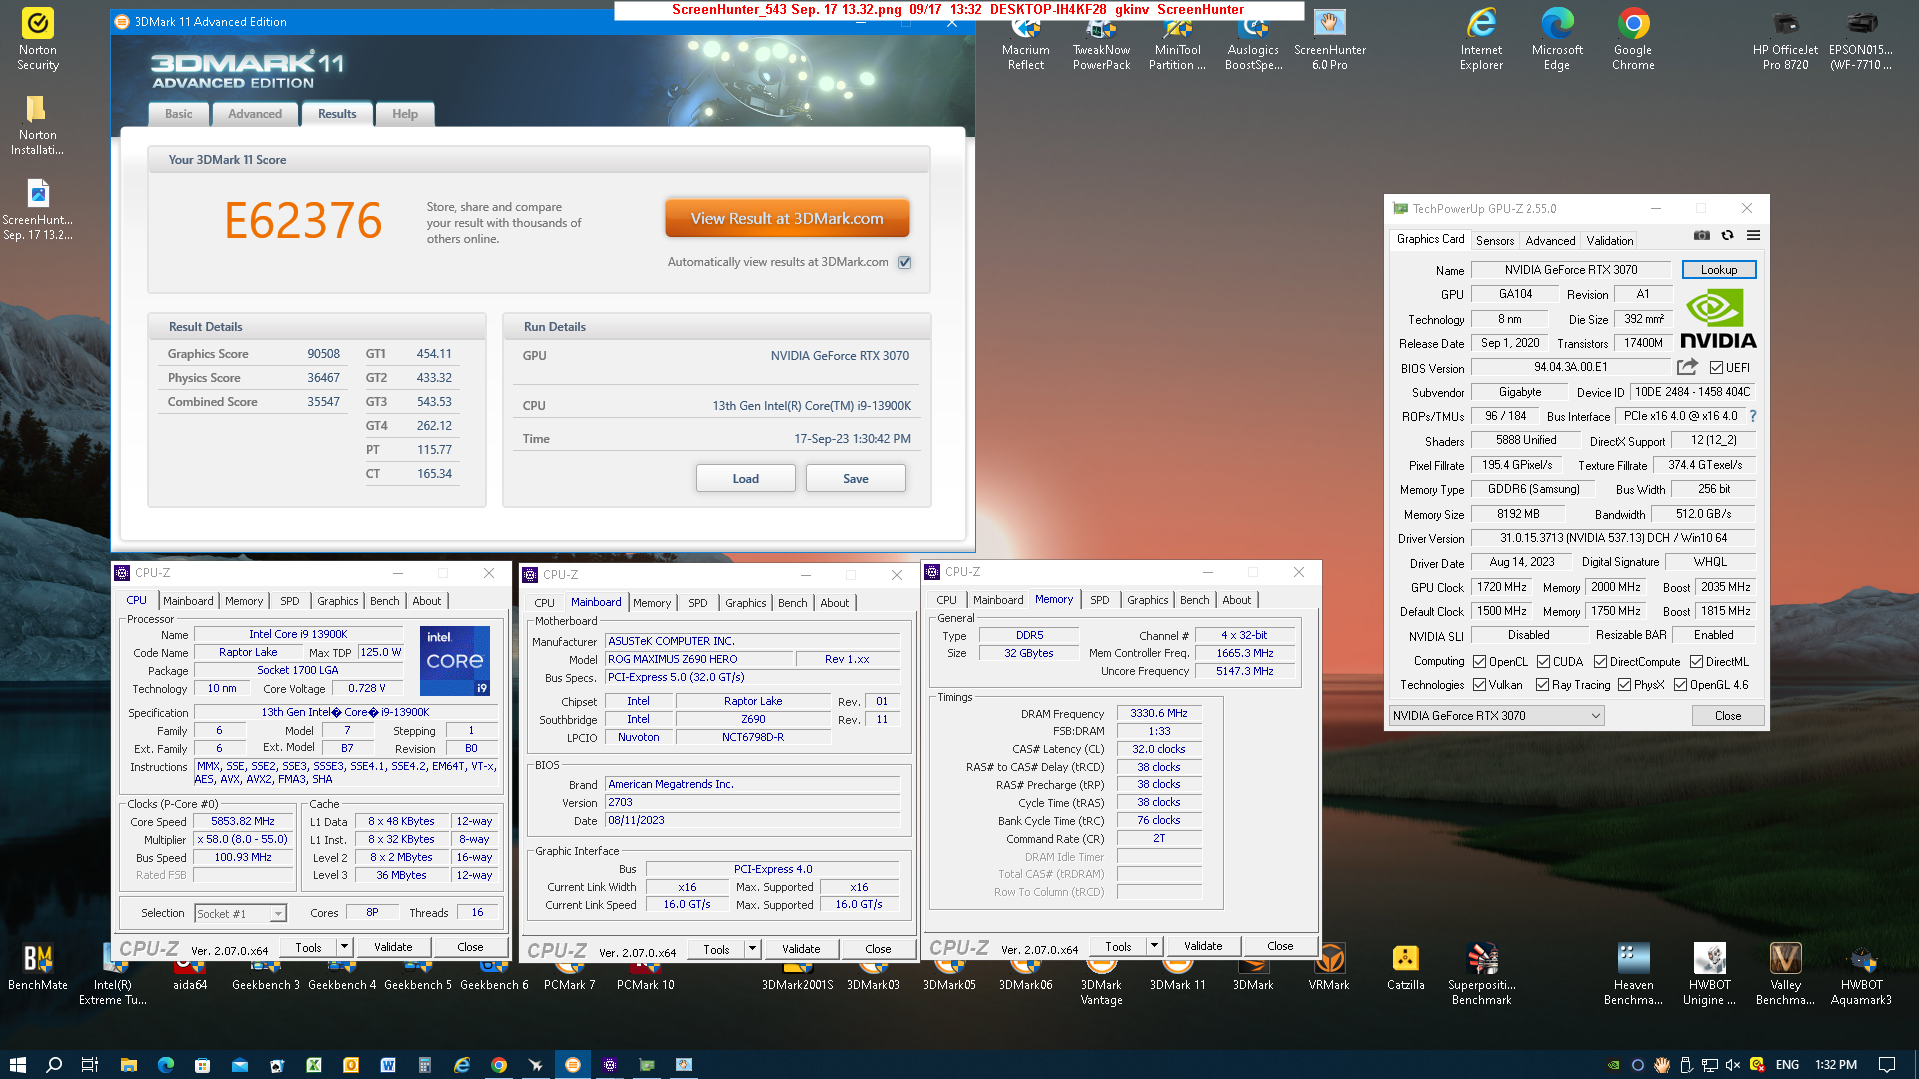Click Validate in CPU-Z Mainboard window
The image size is (1919, 1079).
(x=800, y=949)
